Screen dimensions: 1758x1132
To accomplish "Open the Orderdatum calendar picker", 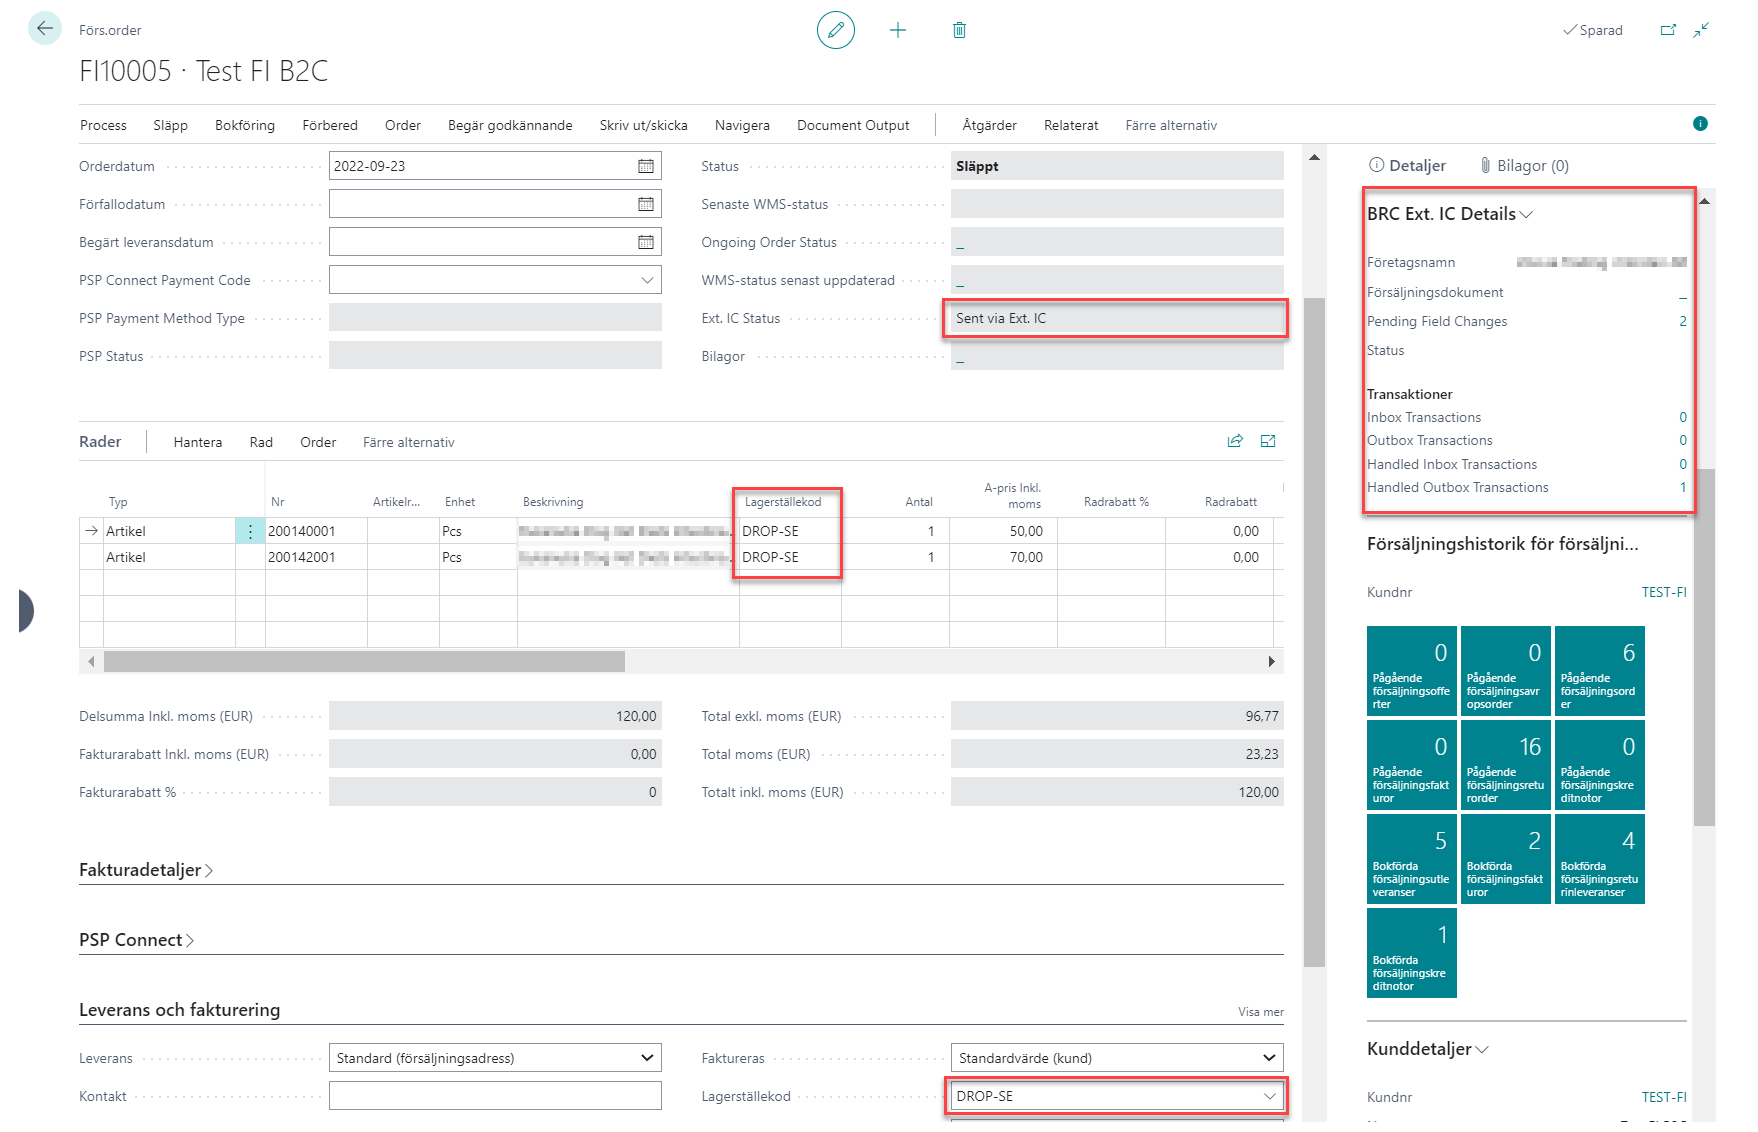I will pos(646,166).
